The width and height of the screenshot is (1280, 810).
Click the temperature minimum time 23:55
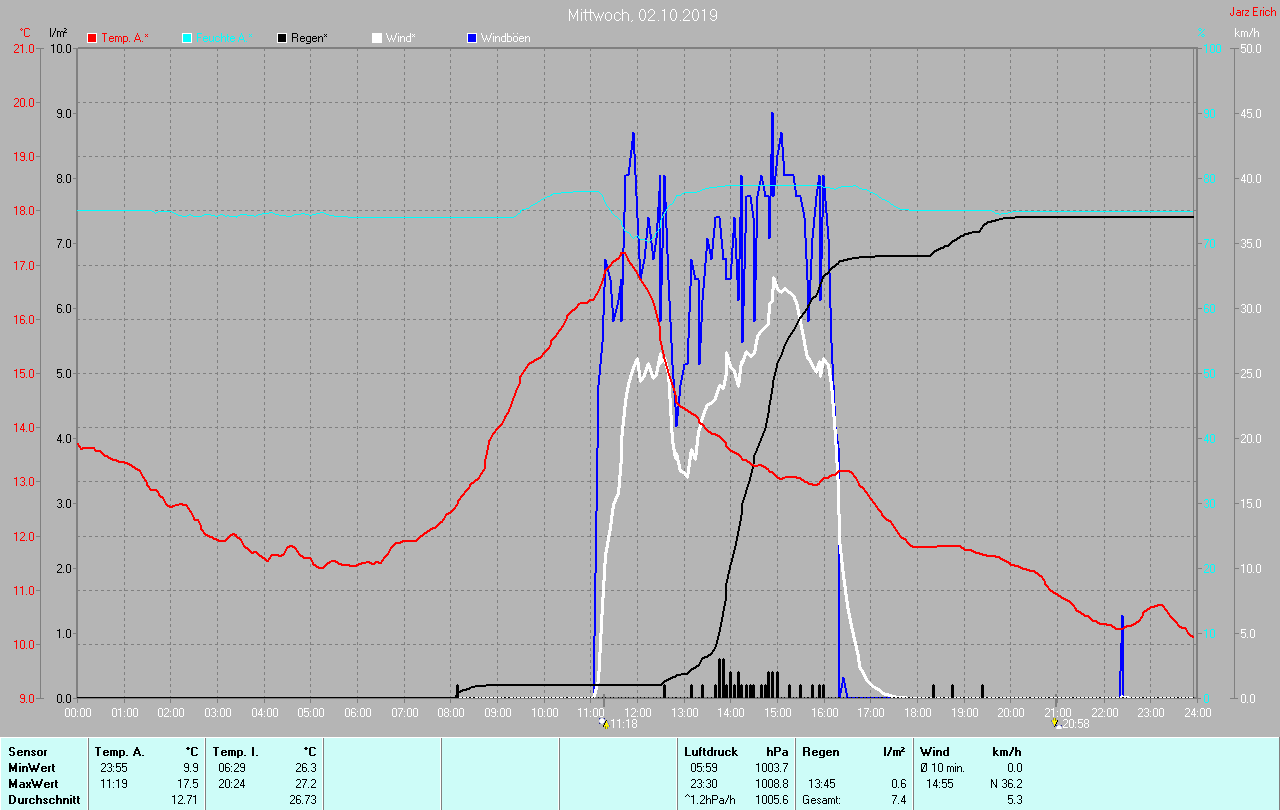point(115,768)
